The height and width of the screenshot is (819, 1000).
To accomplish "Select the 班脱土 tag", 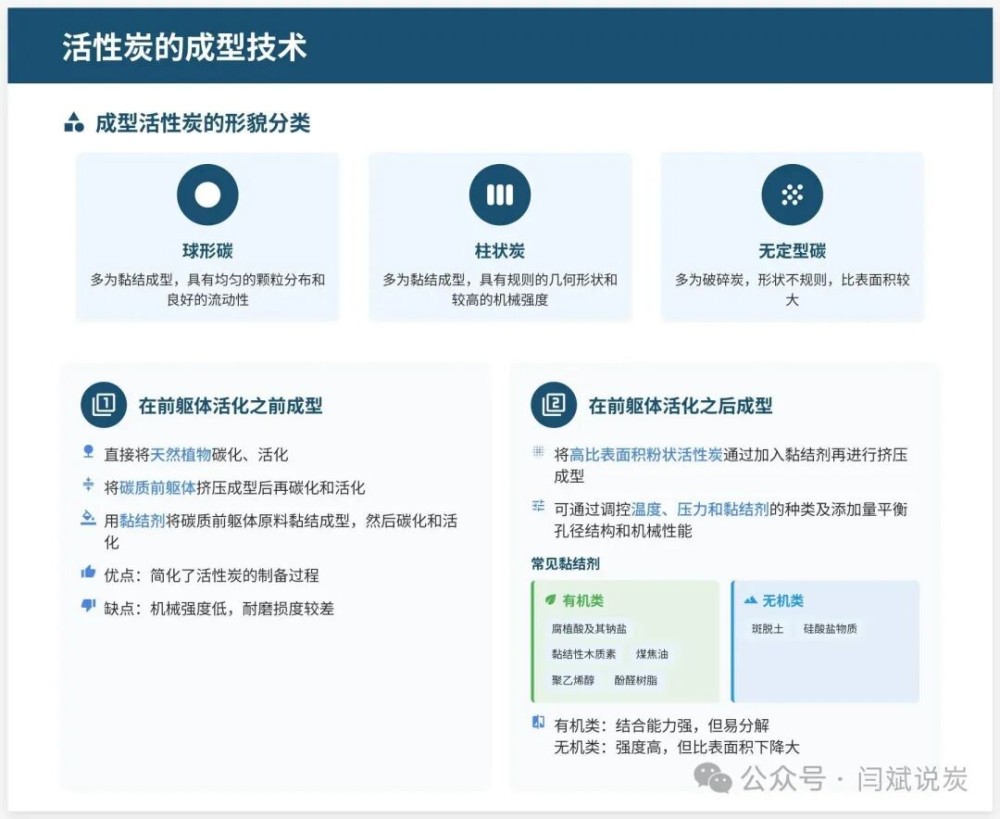I will coord(768,629).
